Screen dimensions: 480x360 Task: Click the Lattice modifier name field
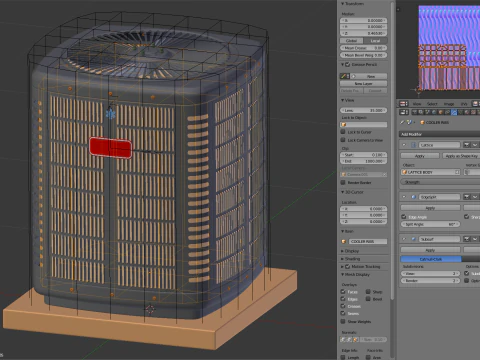439,145
